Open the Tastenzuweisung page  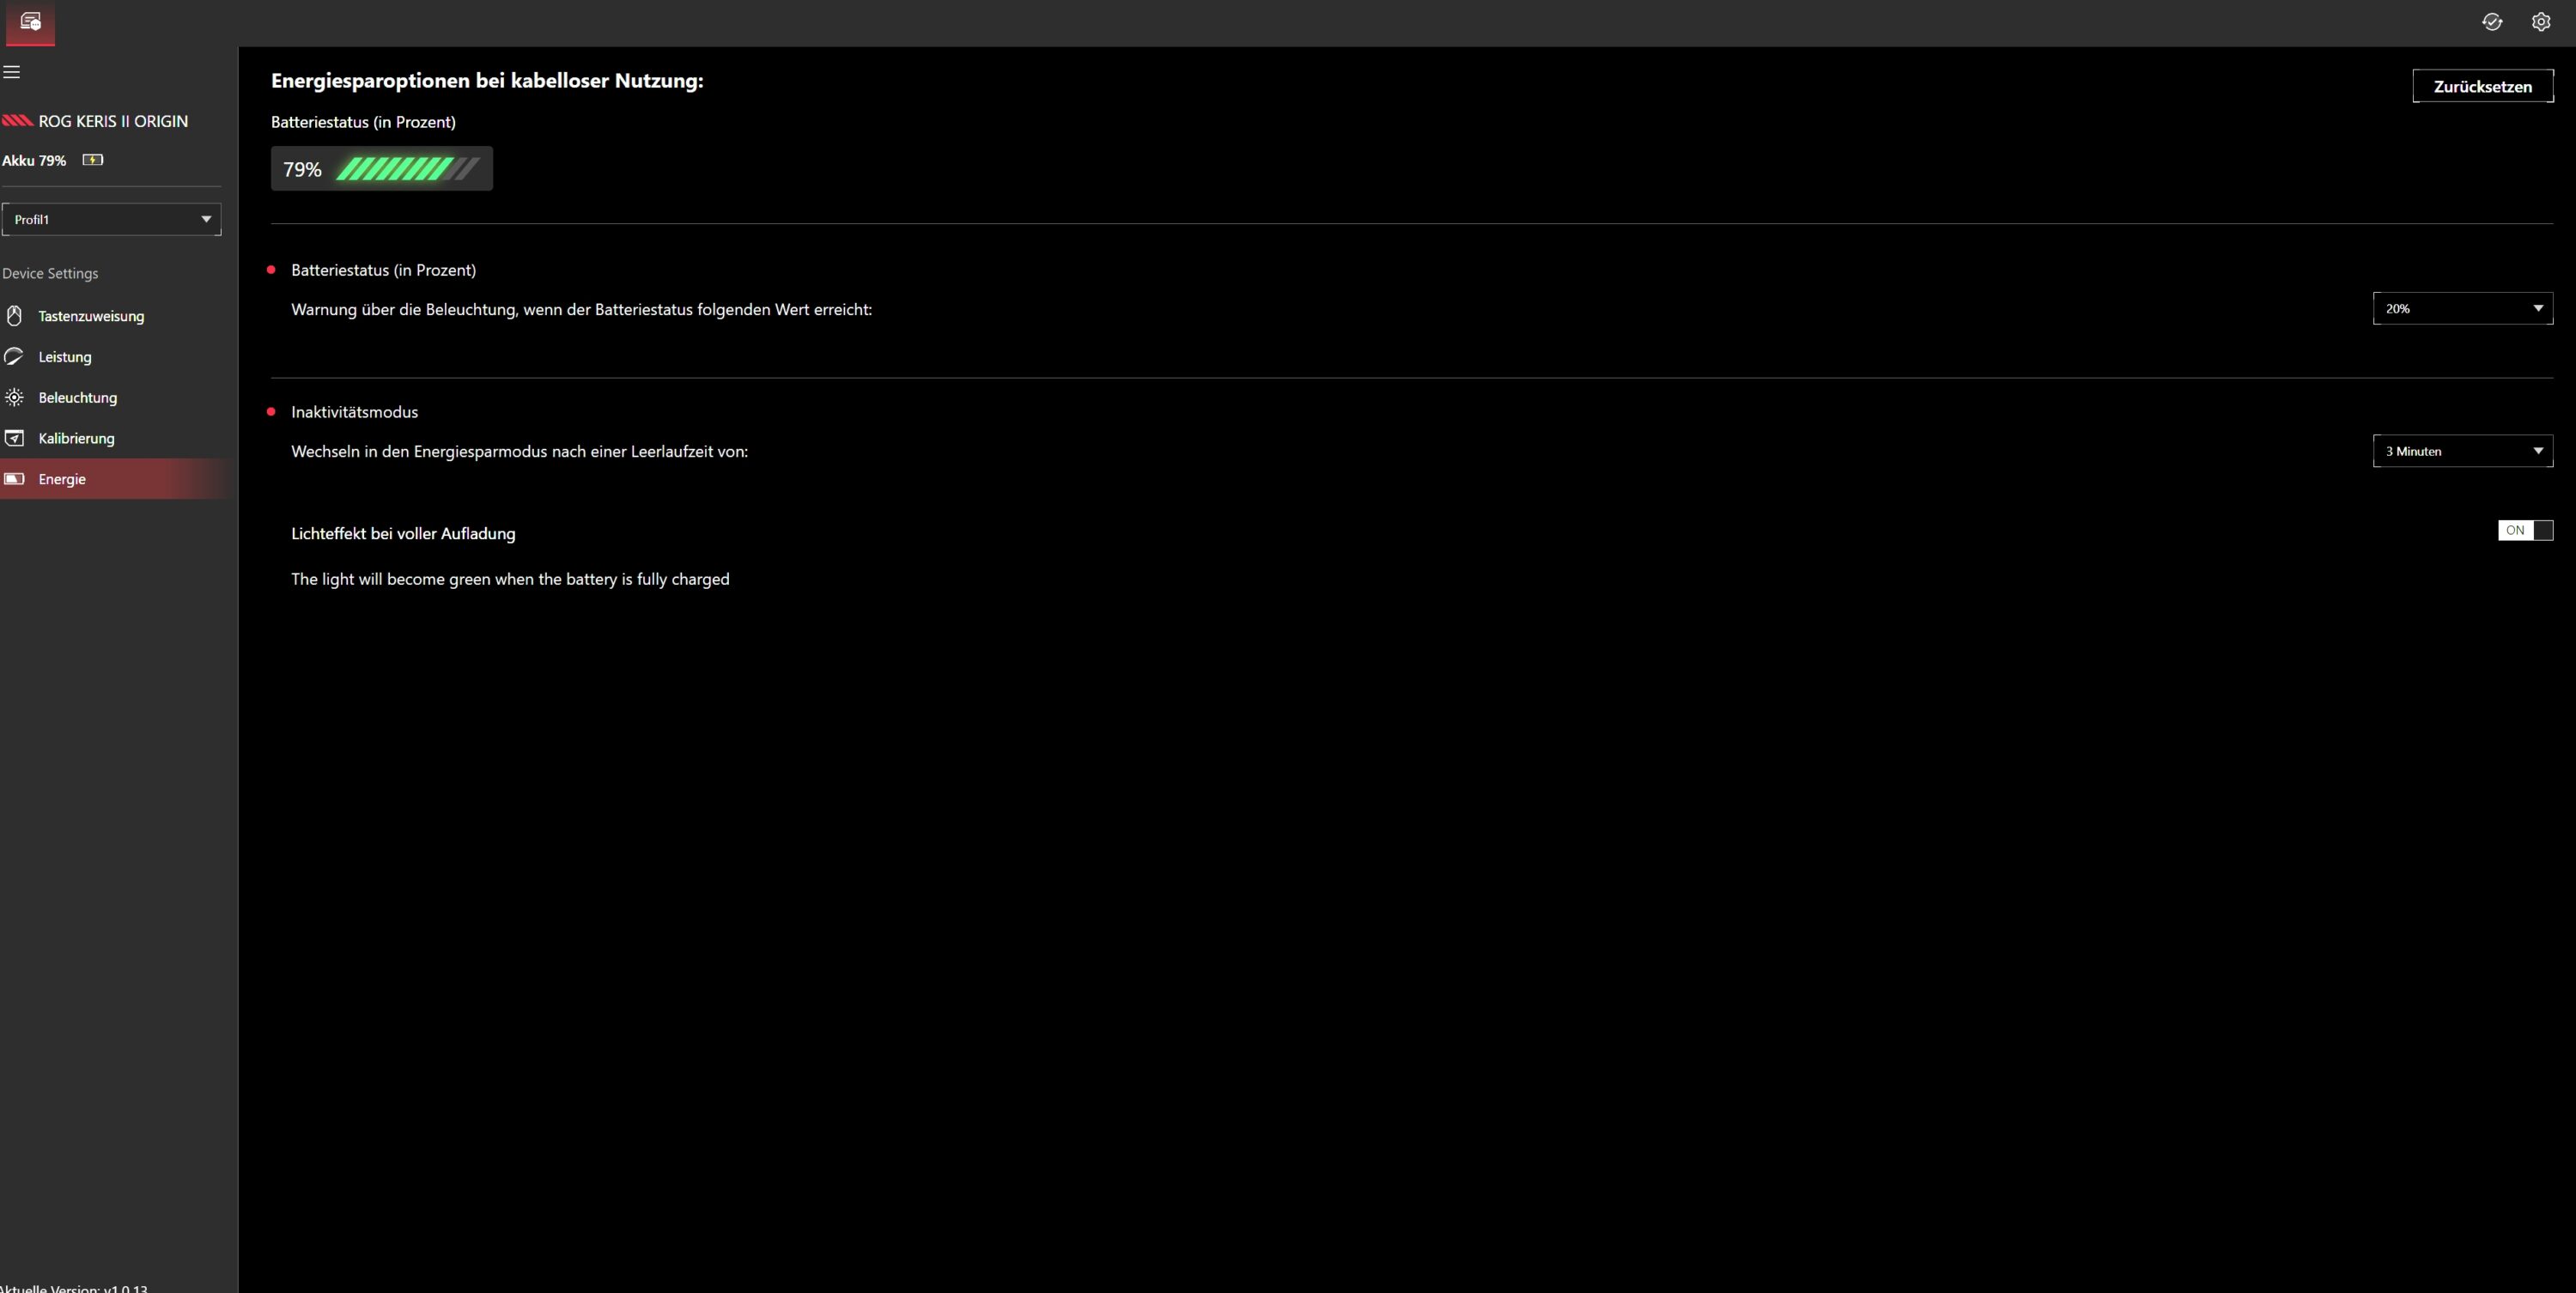pyautogui.click(x=91, y=316)
